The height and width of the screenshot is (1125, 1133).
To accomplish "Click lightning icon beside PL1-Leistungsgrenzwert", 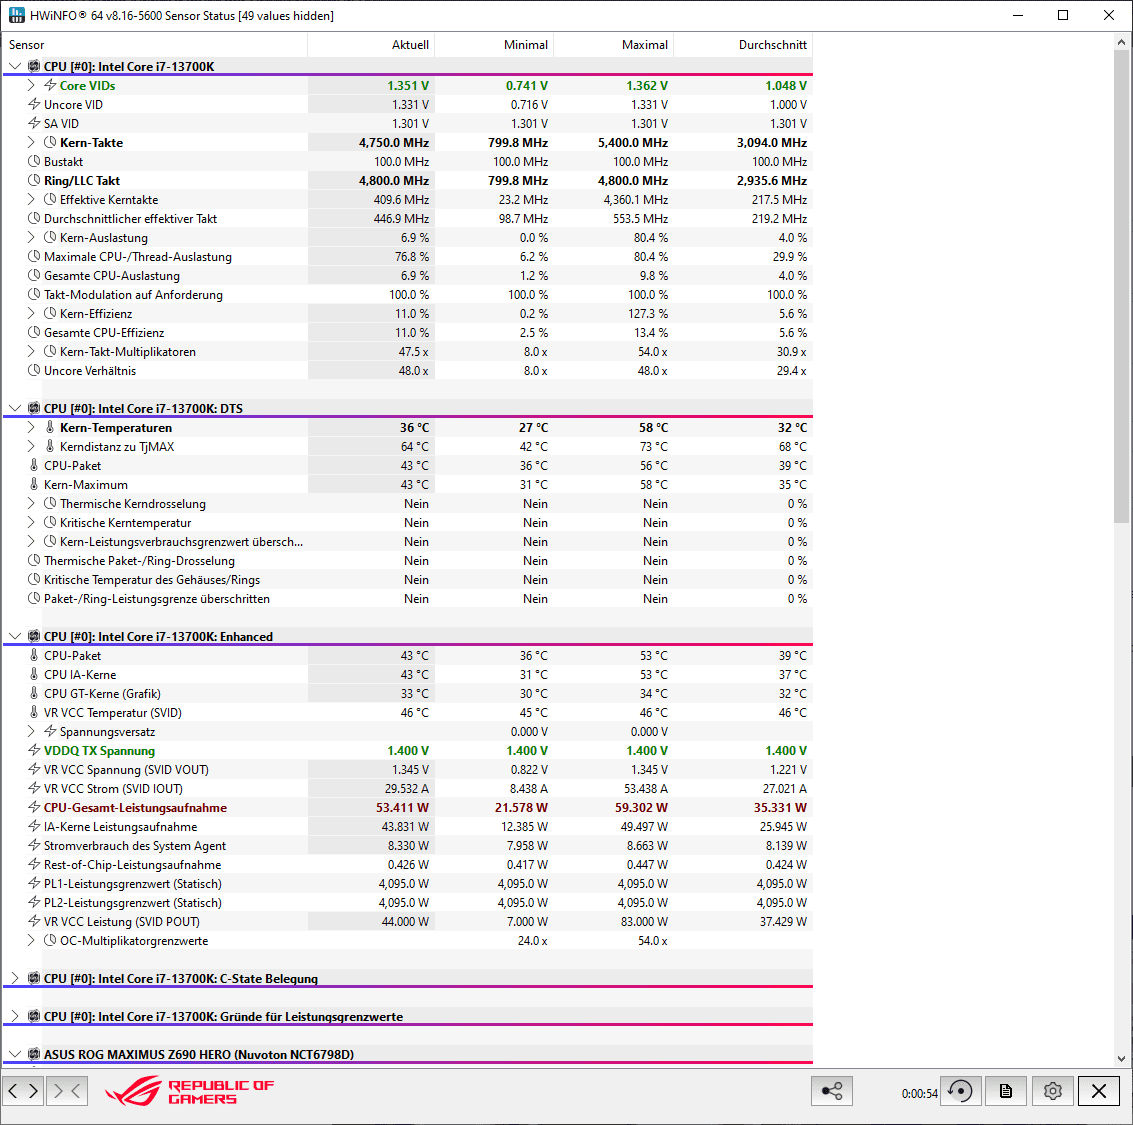I will (34, 883).
